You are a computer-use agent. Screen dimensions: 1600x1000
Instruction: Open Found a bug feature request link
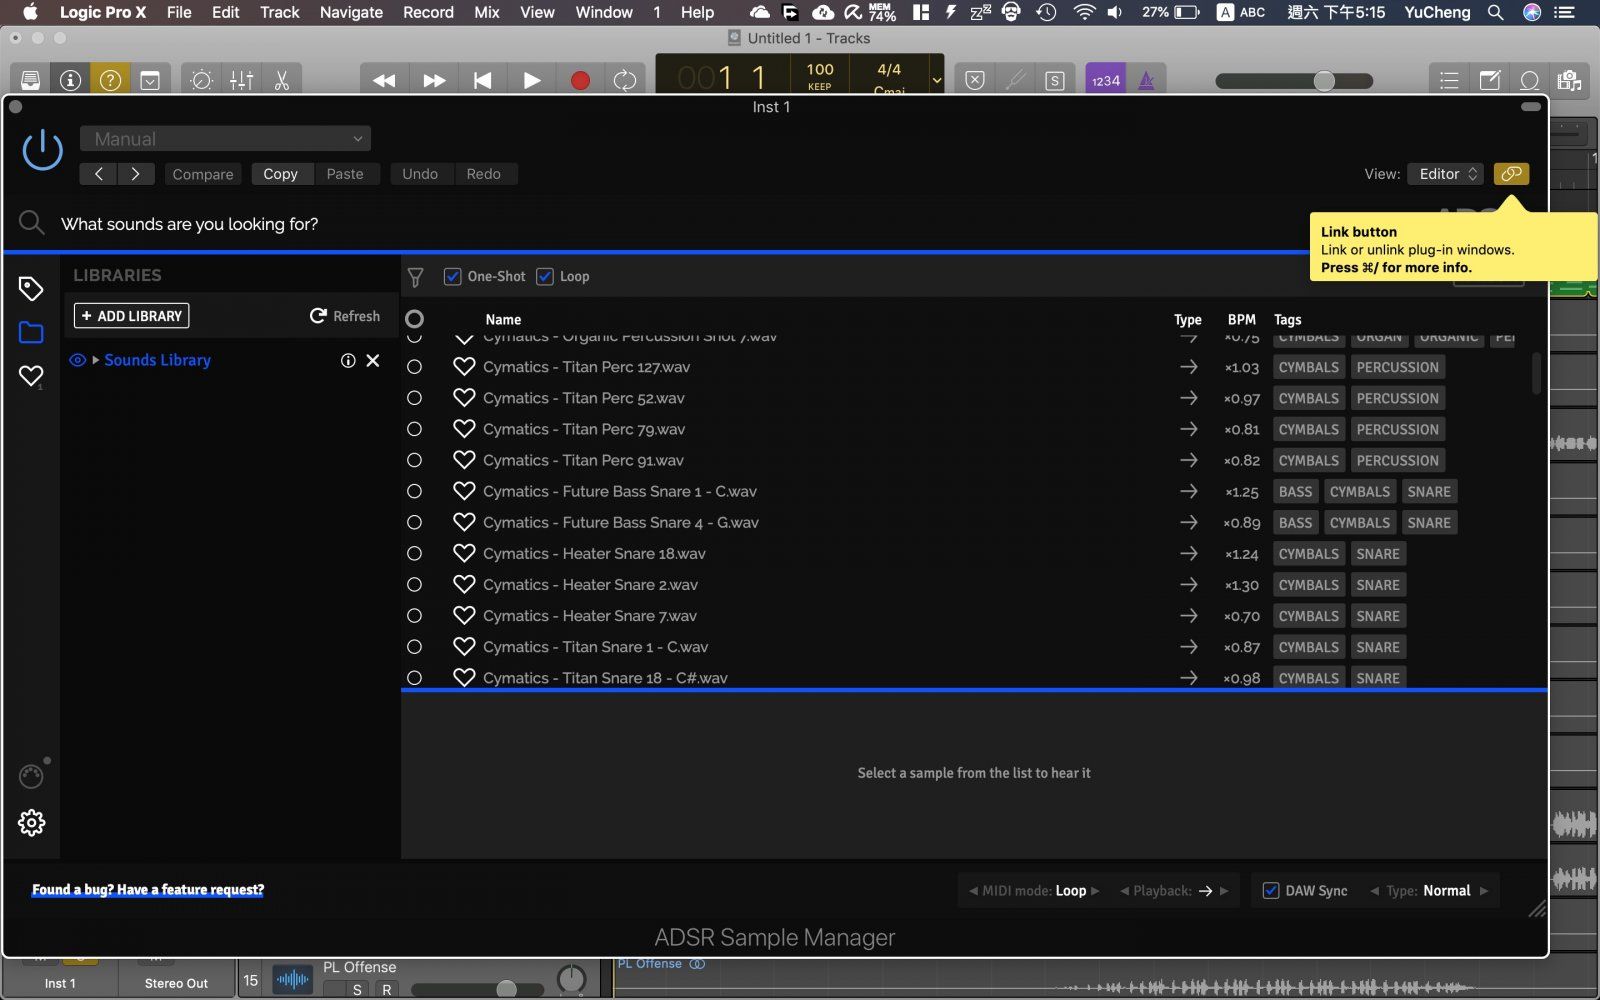pos(148,890)
